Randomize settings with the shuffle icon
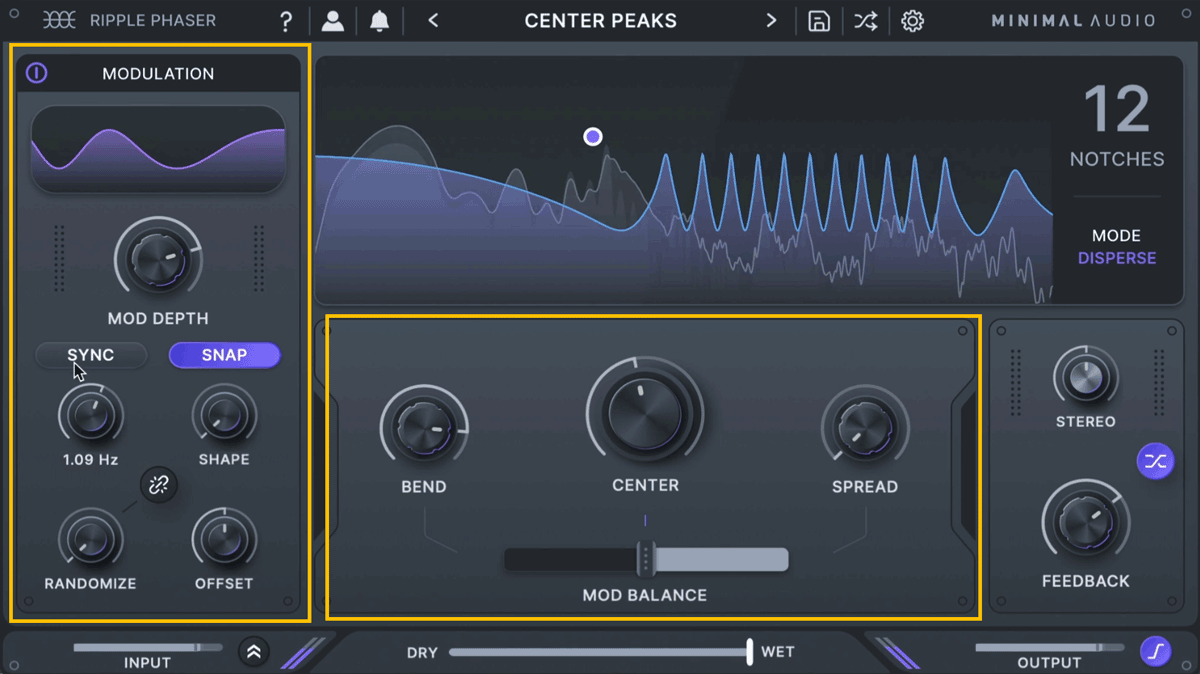The width and height of the screenshot is (1200, 674). click(865, 20)
